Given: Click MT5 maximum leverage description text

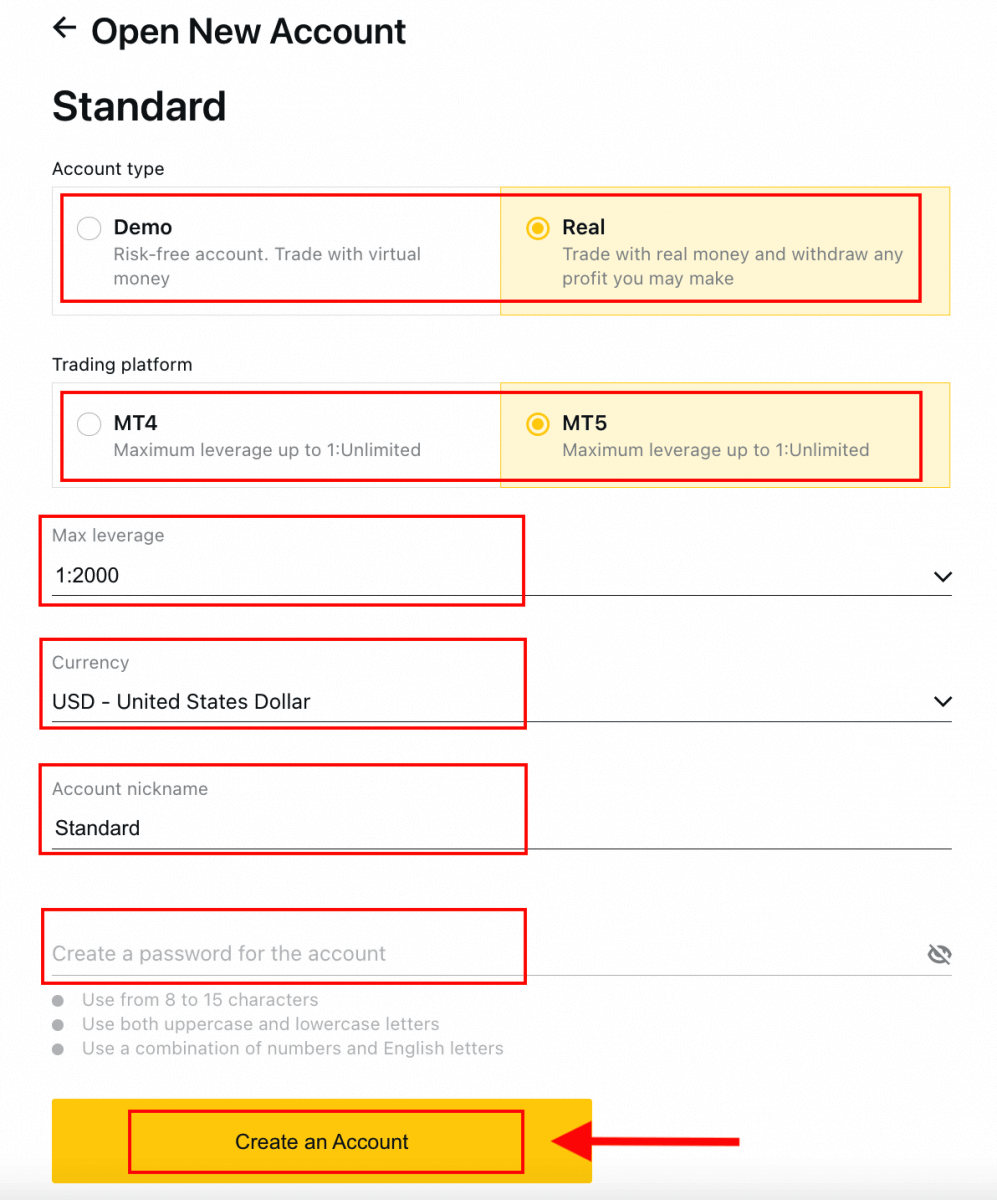Looking at the screenshot, I should pyautogui.click(x=715, y=450).
